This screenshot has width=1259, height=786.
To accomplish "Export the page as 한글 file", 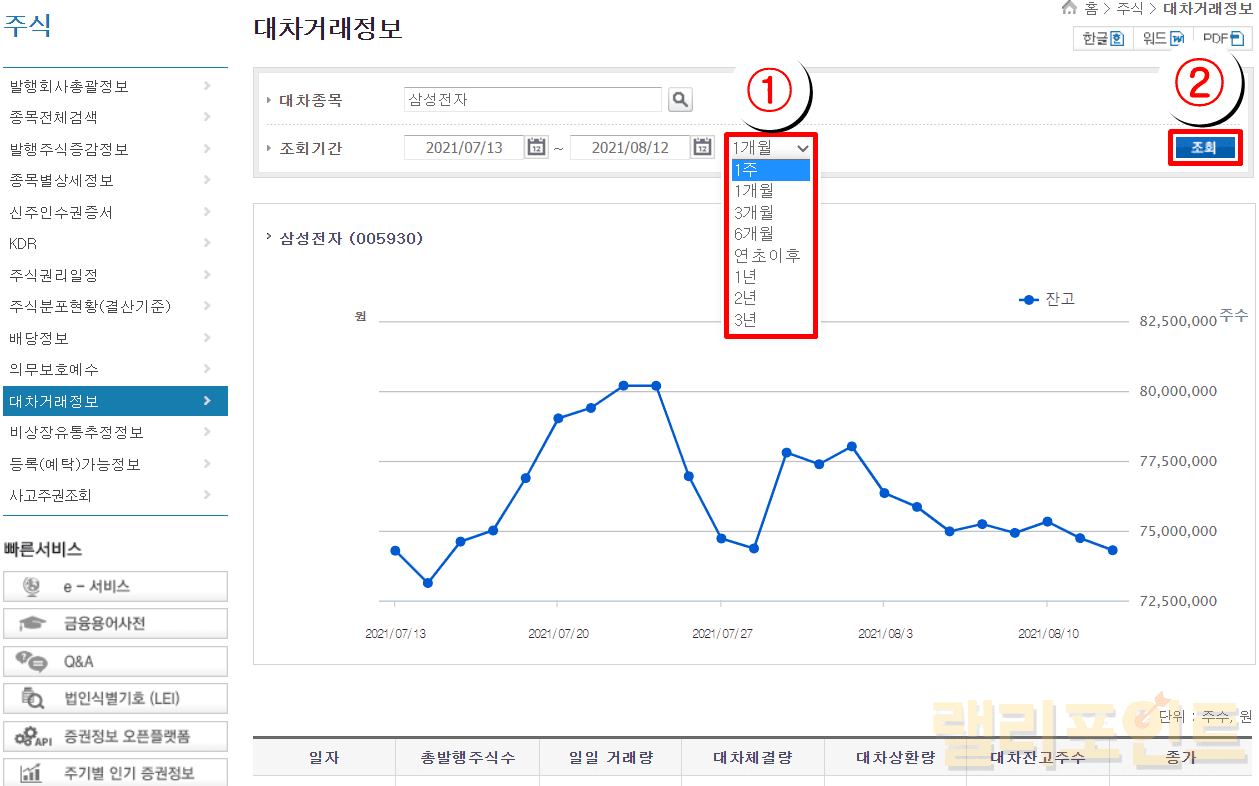I will pyautogui.click(x=1103, y=39).
